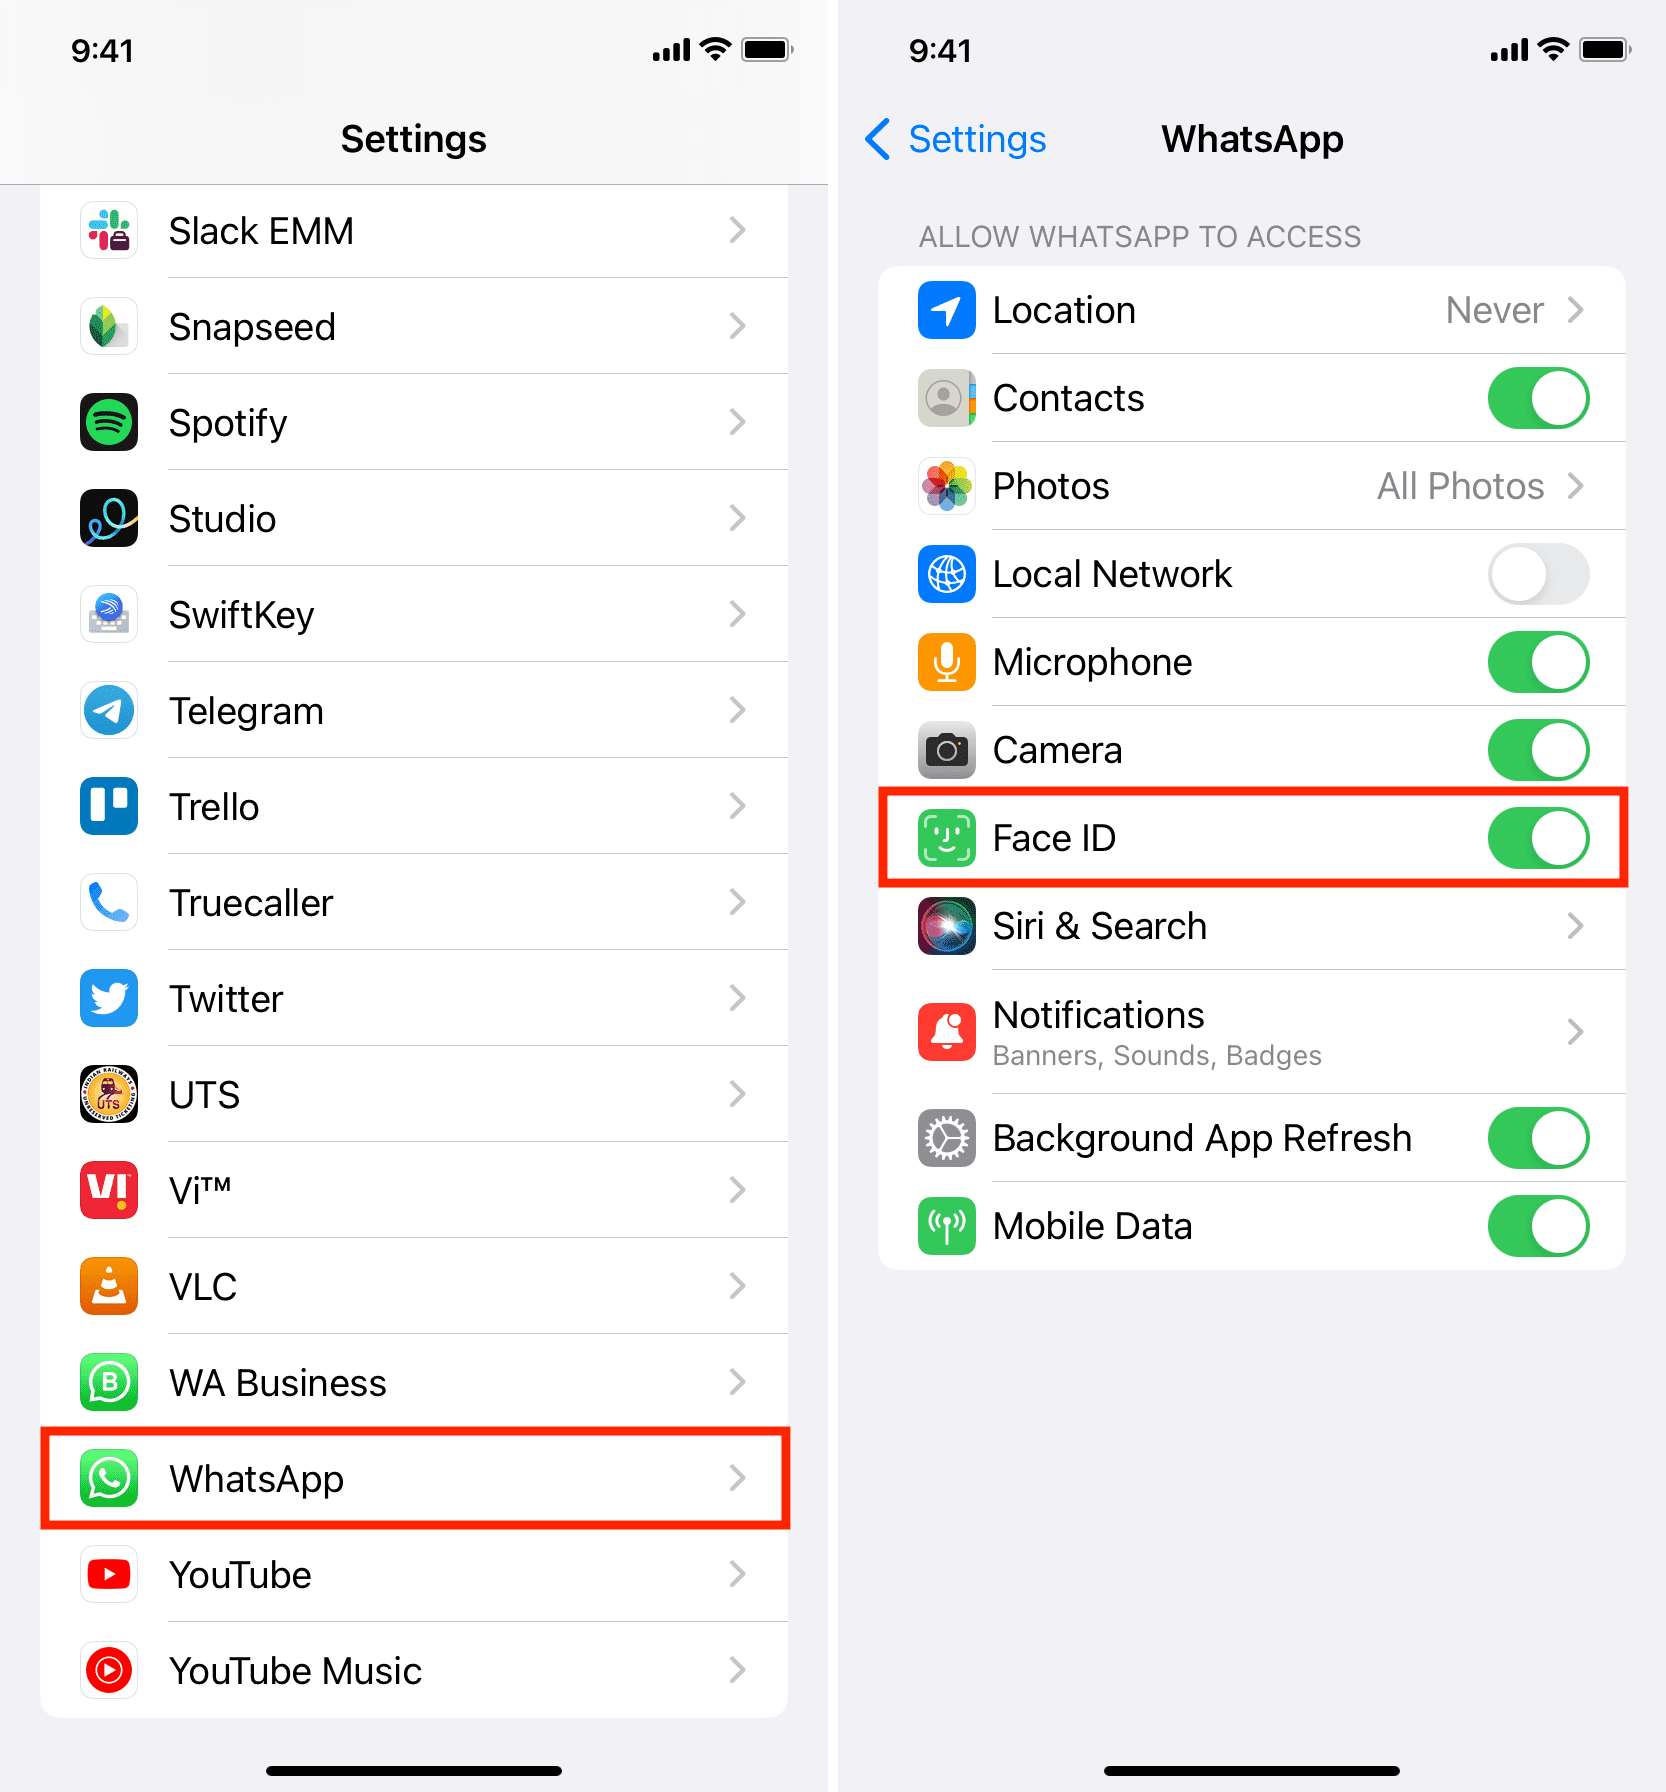This screenshot has height=1792, width=1666.
Task: Expand Notifications settings chevron
Action: tap(1575, 1031)
